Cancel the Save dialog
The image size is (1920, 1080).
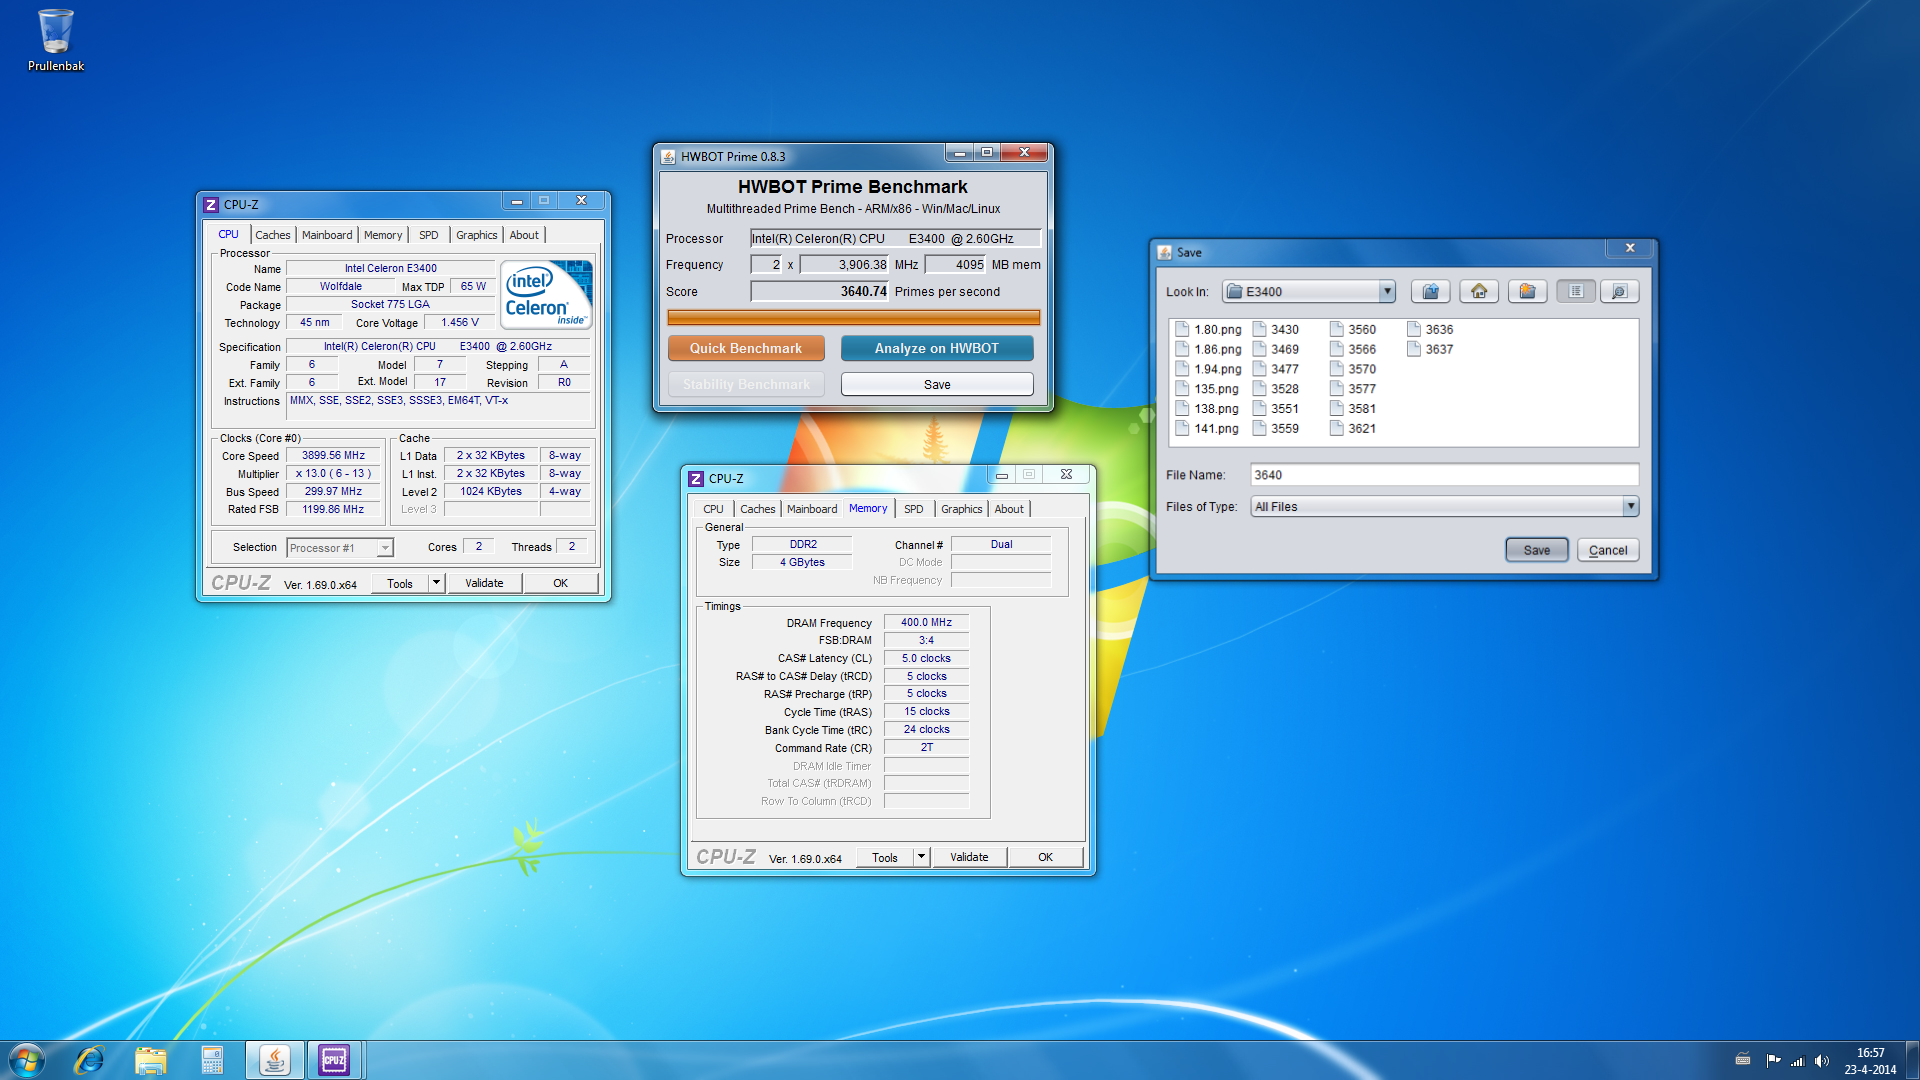point(1608,550)
